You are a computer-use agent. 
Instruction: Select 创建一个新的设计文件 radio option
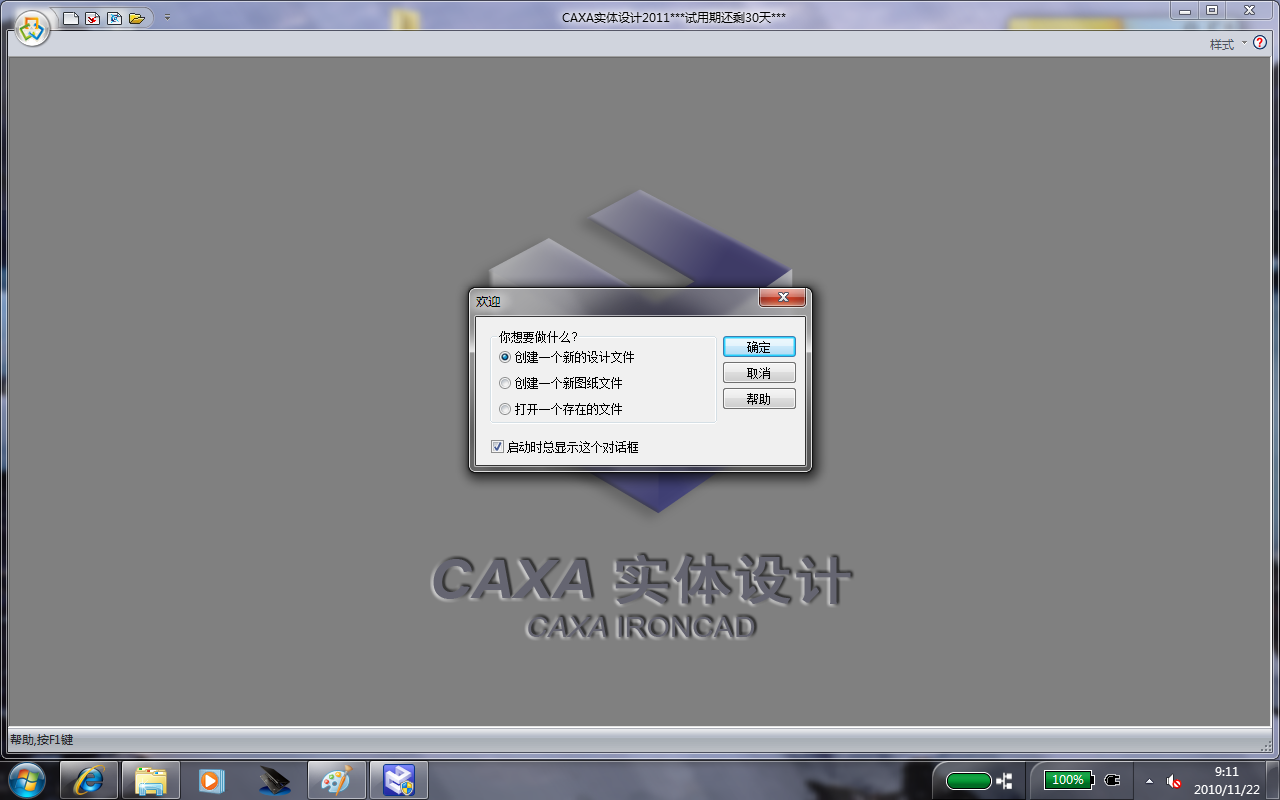tap(567, 357)
